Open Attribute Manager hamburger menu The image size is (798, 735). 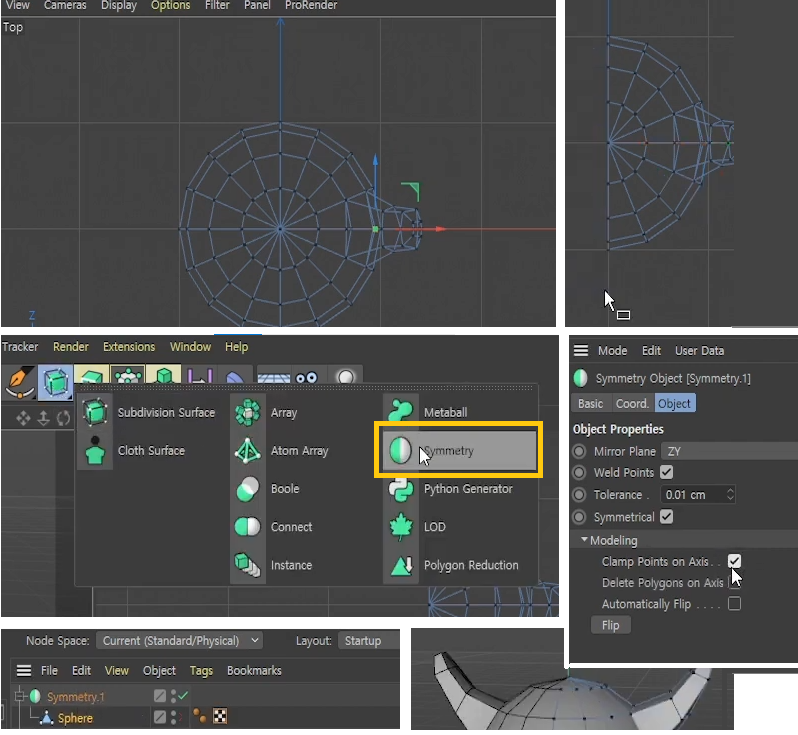(581, 351)
